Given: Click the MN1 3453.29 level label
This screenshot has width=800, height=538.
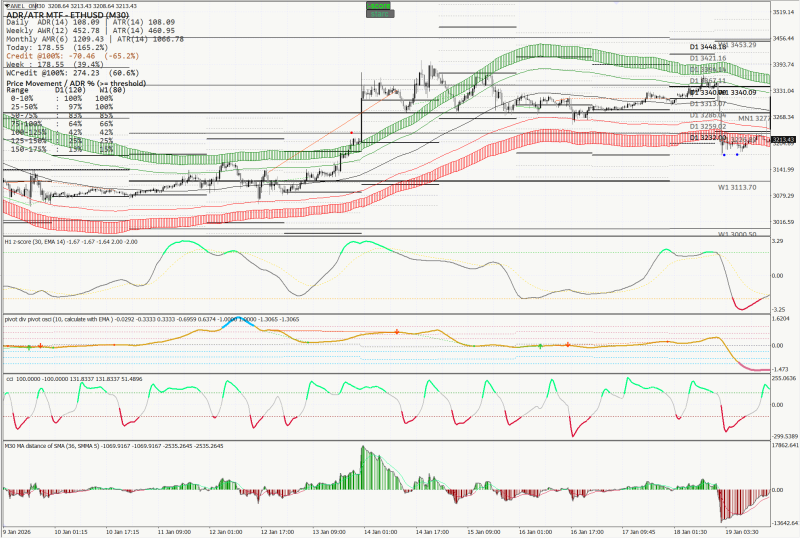Looking at the screenshot, I should coord(737,45).
